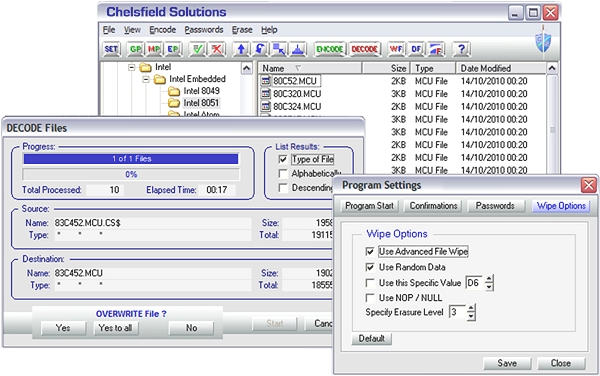Viewport: 600px width, 376px height.
Task: Increase the Erasure Level spinner
Action: 471,308
